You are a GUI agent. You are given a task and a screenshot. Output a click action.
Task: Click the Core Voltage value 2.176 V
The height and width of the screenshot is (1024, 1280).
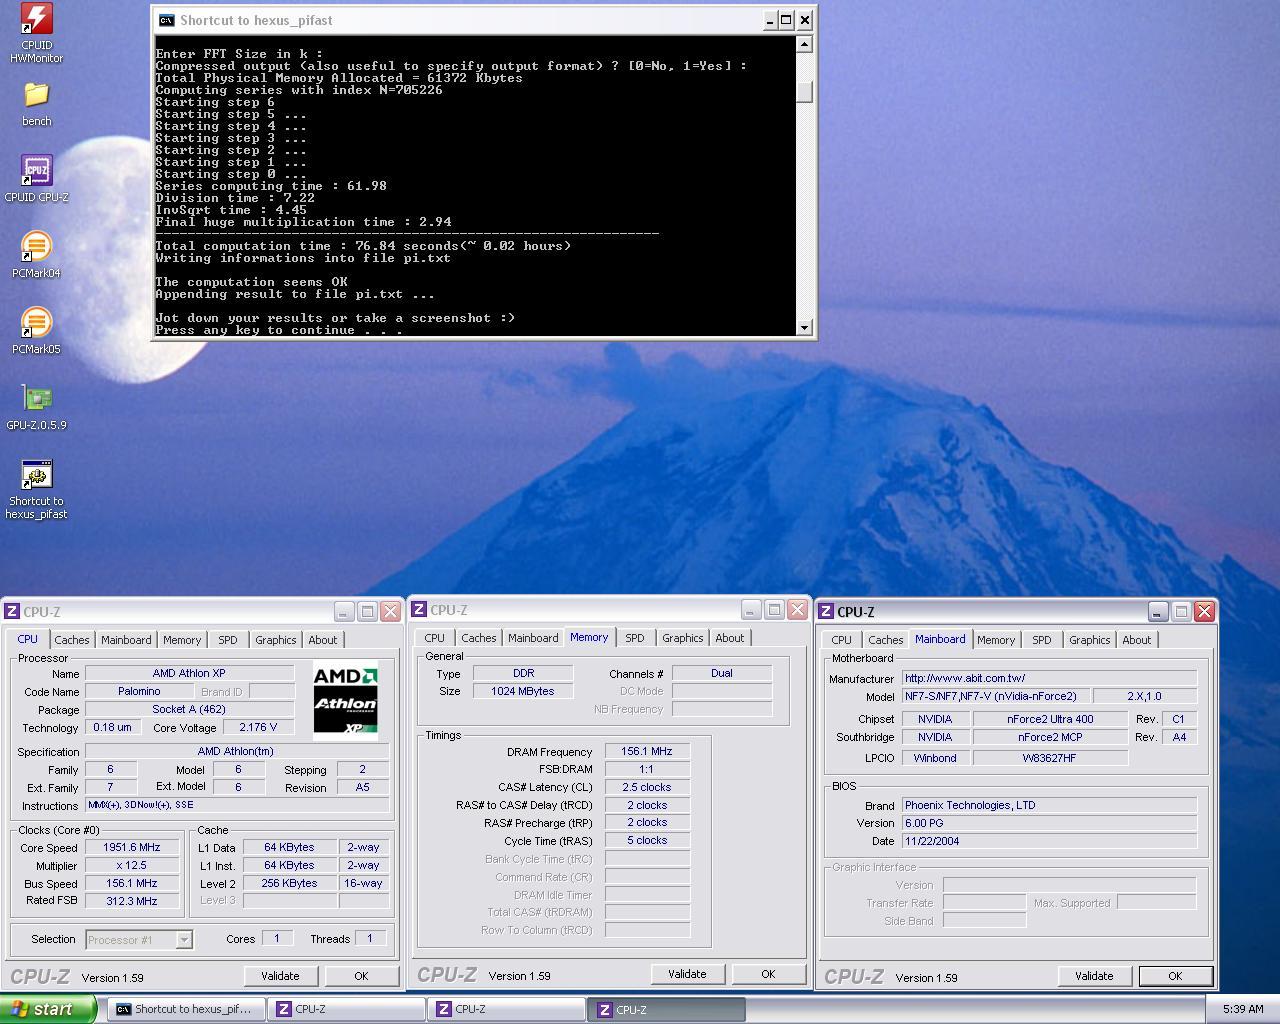click(258, 727)
